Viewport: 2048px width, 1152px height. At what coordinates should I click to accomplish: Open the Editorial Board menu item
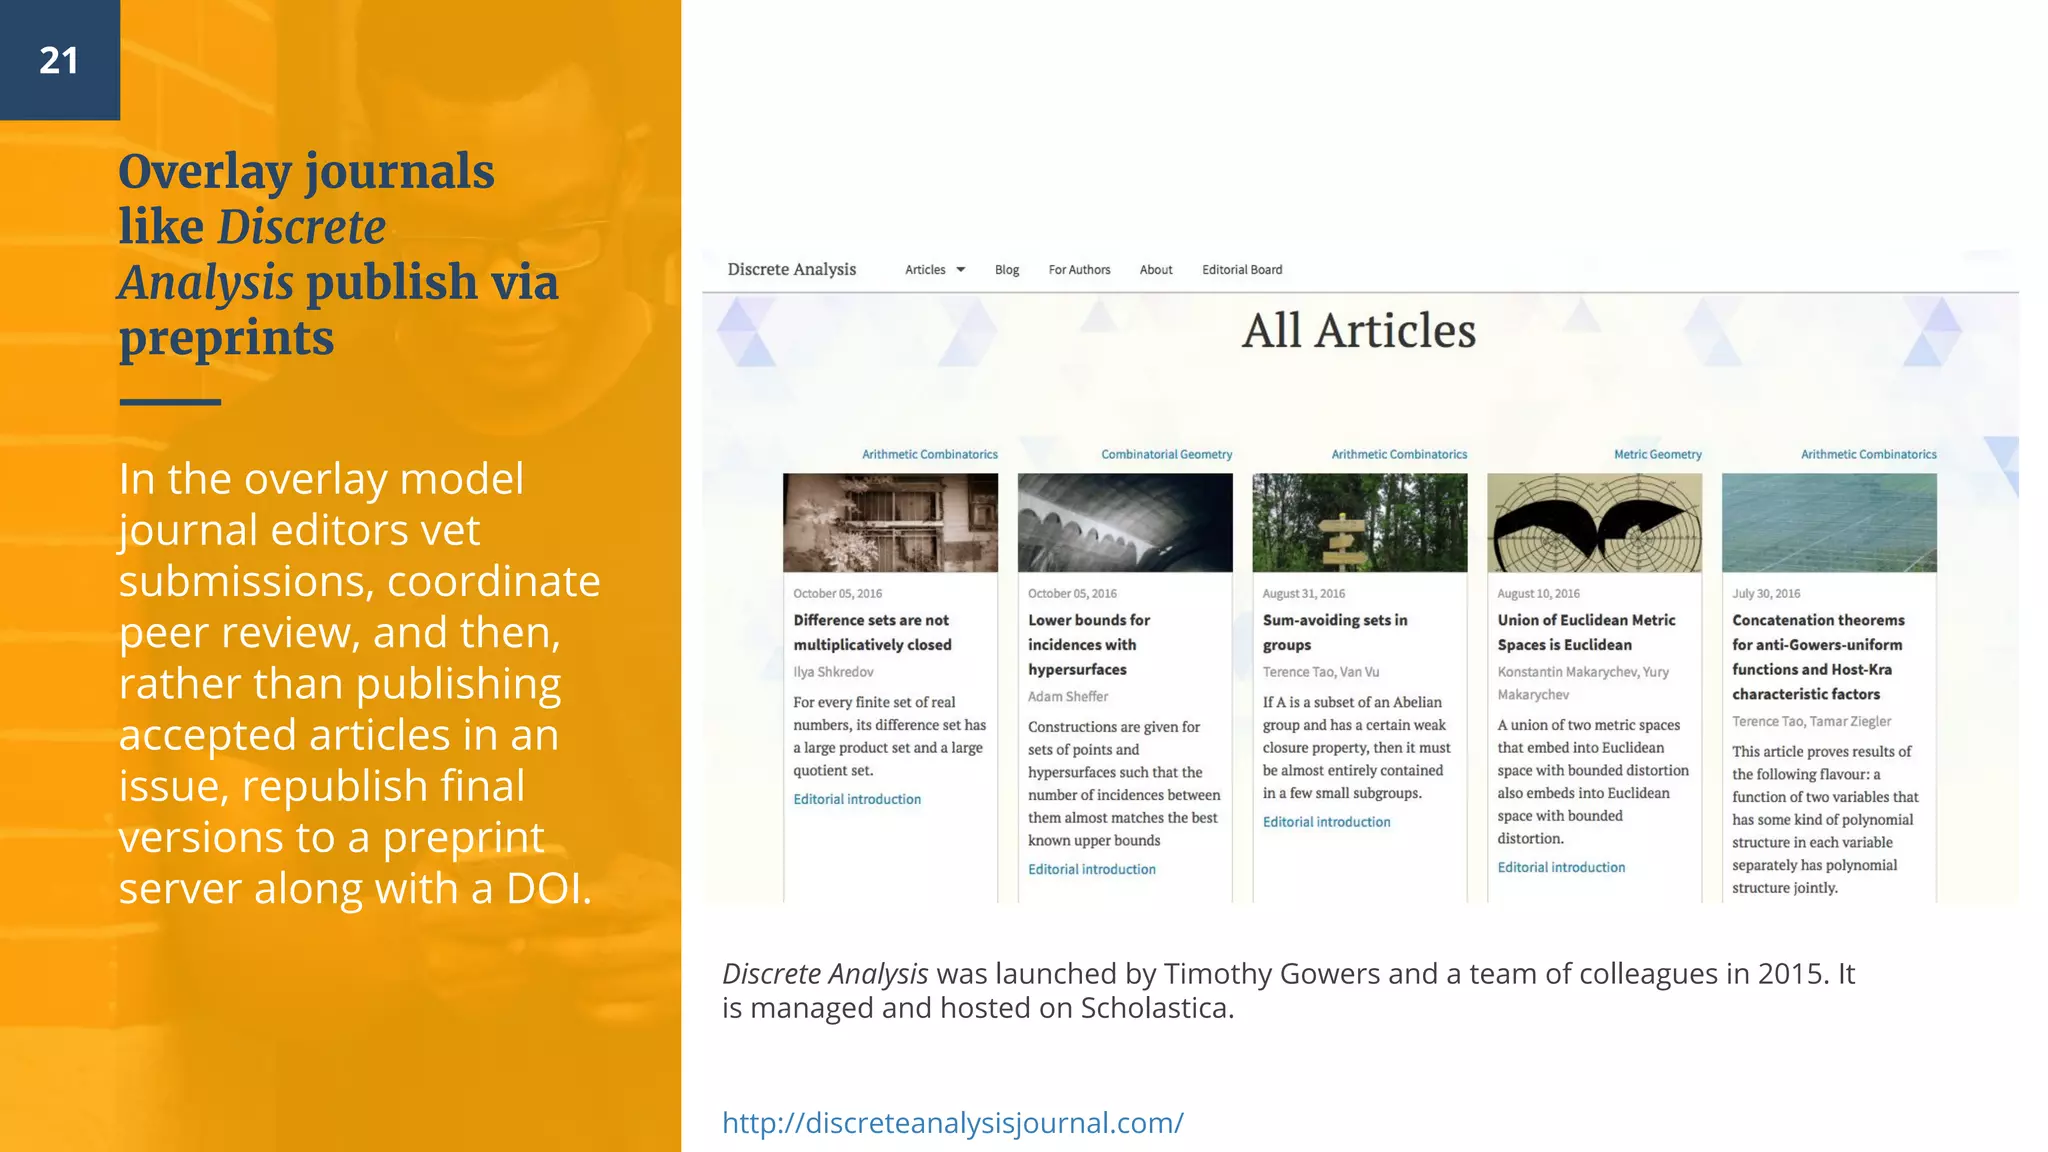coord(1242,270)
